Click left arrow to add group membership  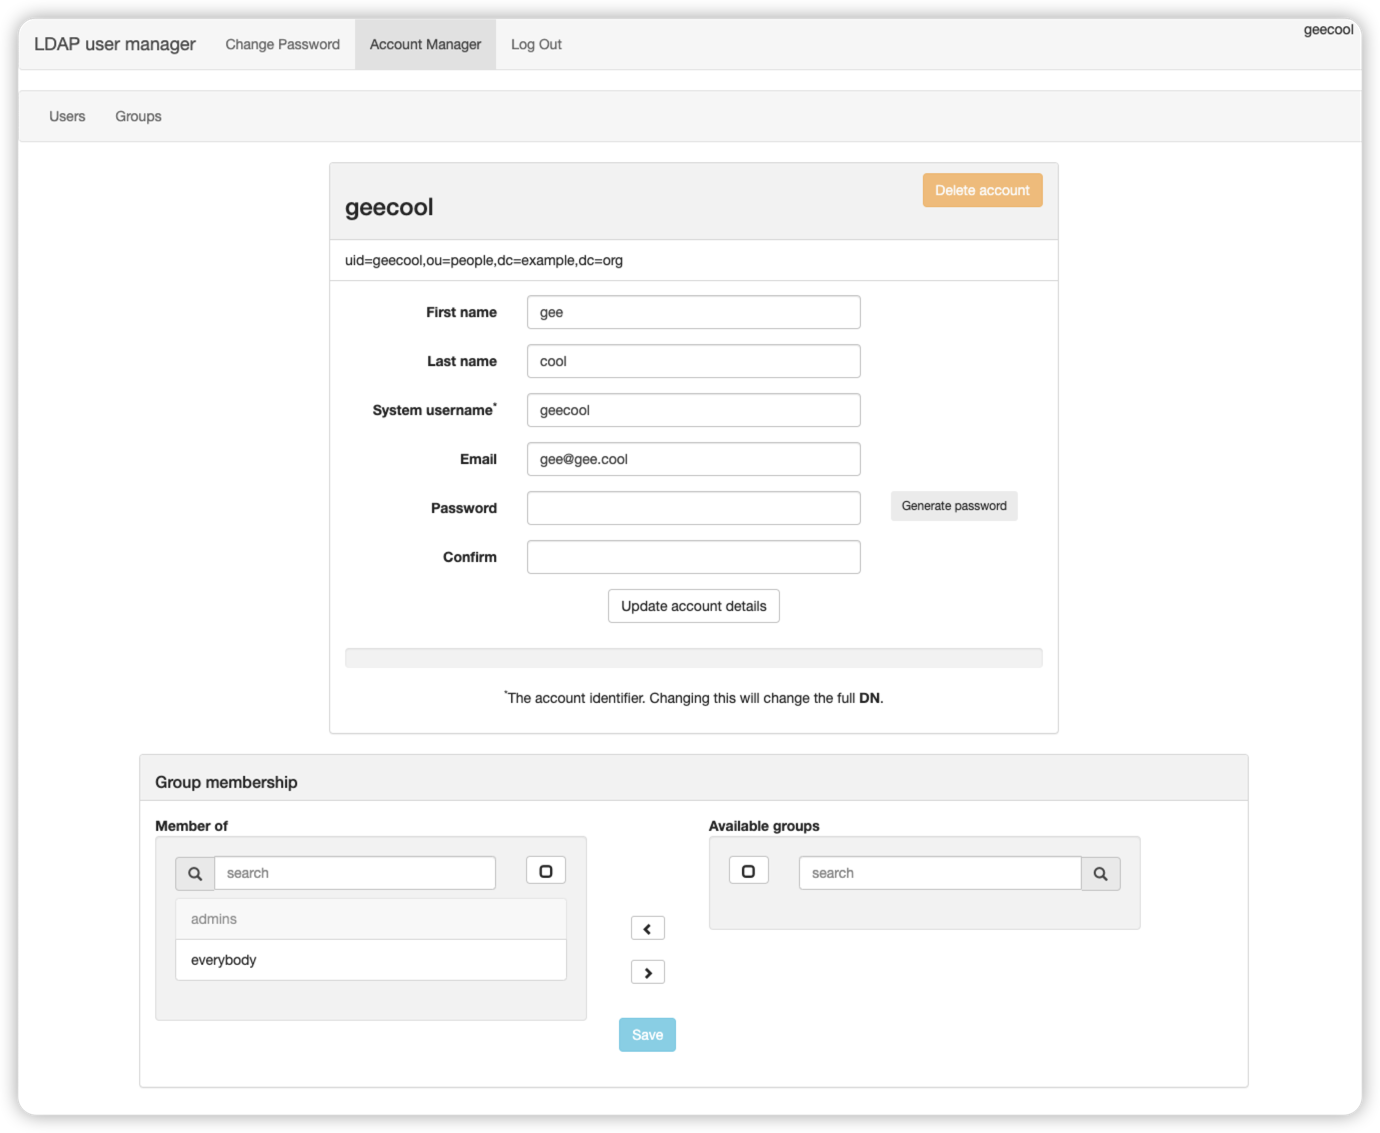pos(647,929)
